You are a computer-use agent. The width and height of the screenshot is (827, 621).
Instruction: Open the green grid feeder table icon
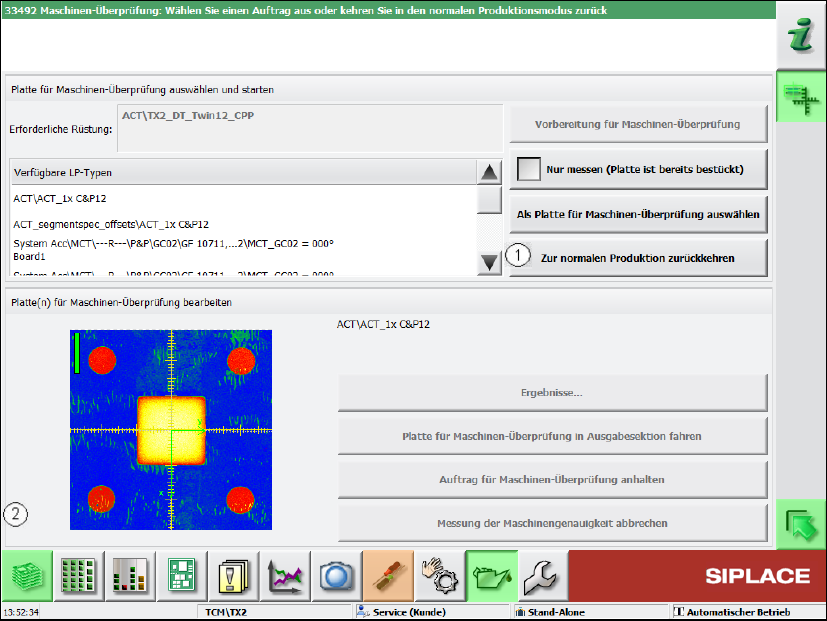(x=79, y=576)
